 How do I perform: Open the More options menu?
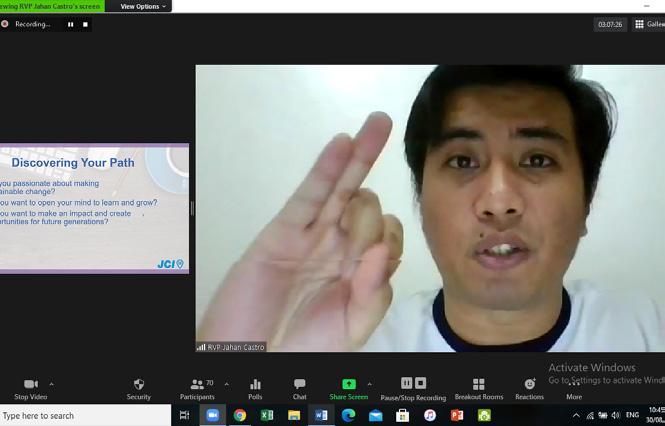(574, 389)
